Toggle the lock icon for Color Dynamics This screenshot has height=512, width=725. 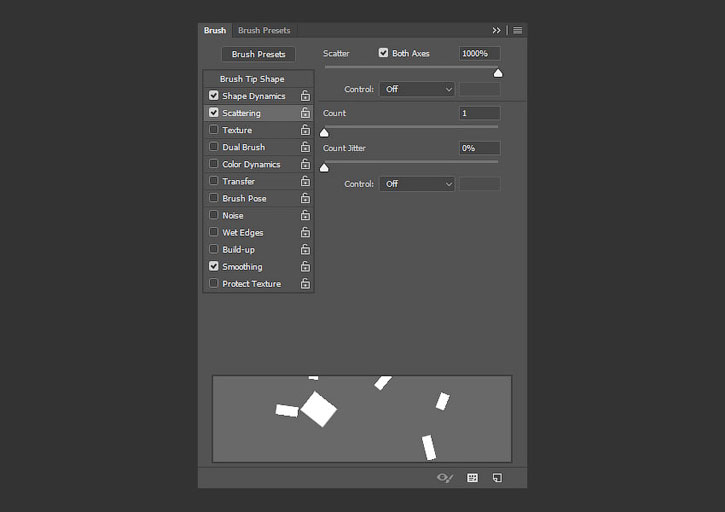pos(305,164)
